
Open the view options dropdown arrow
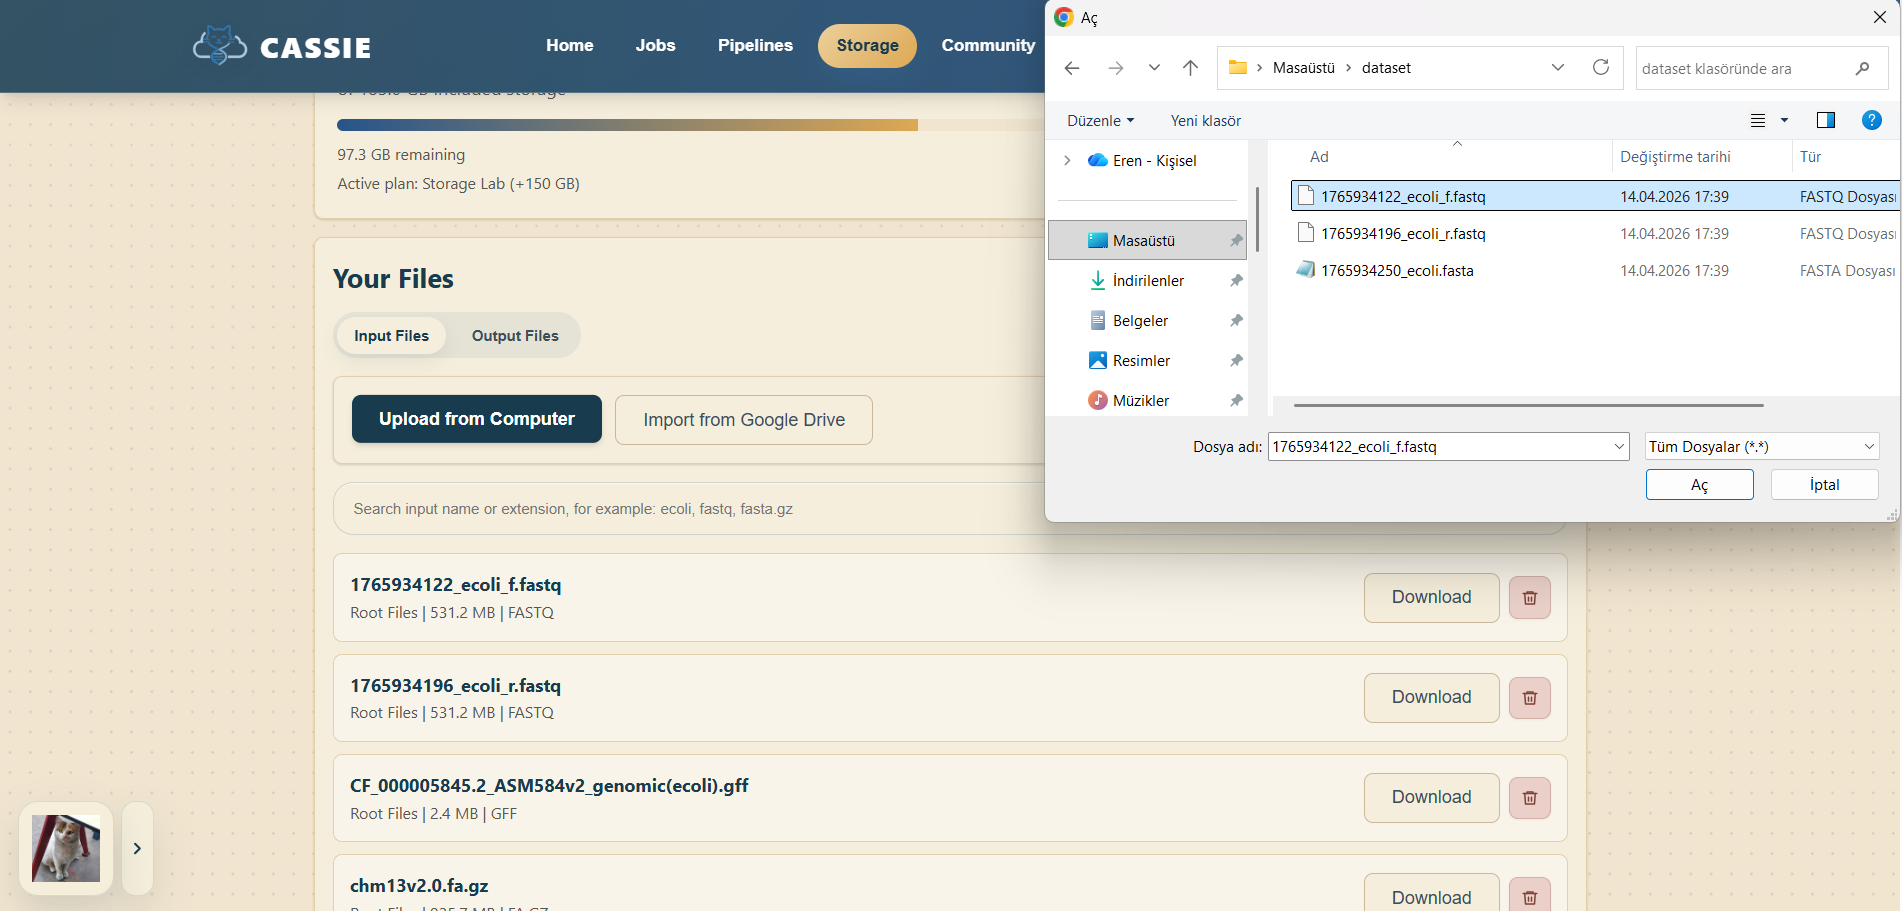click(1784, 120)
